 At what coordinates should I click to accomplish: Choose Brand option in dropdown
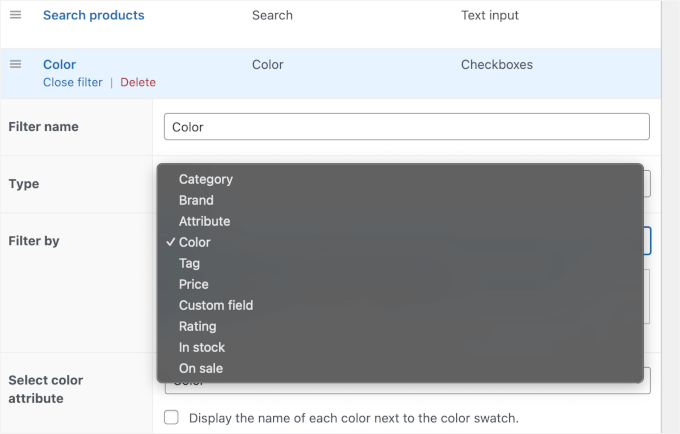(196, 200)
